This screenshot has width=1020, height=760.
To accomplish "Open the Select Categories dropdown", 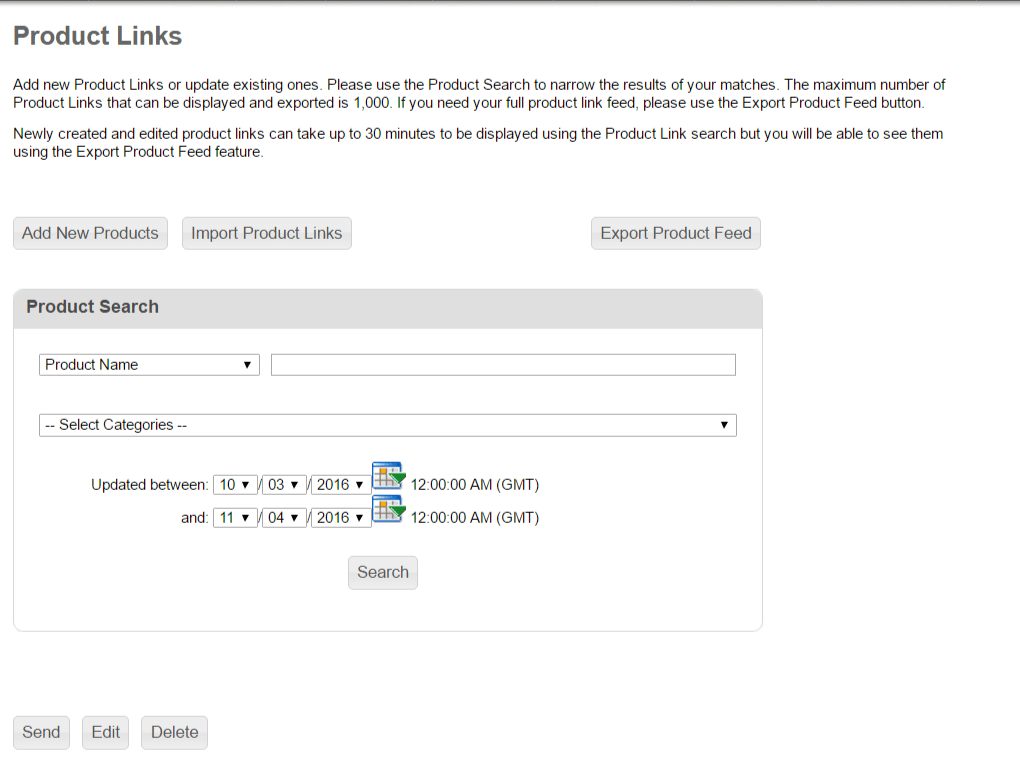I will point(387,425).
